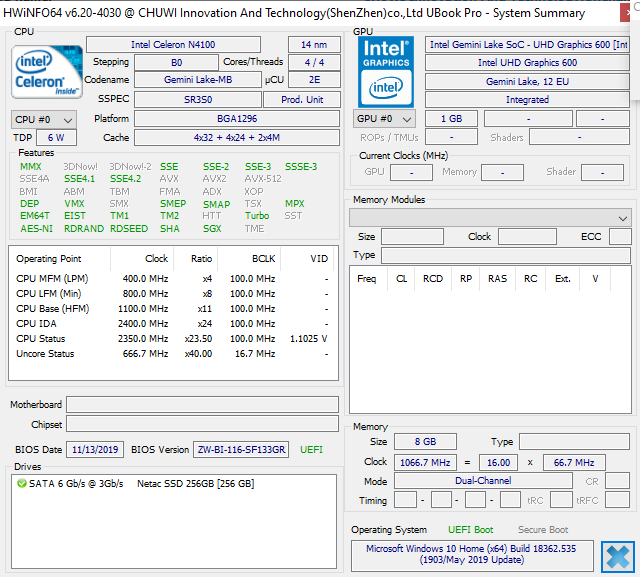Click the 14 nm process field
This screenshot has width=640, height=577.
click(x=314, y=44)
